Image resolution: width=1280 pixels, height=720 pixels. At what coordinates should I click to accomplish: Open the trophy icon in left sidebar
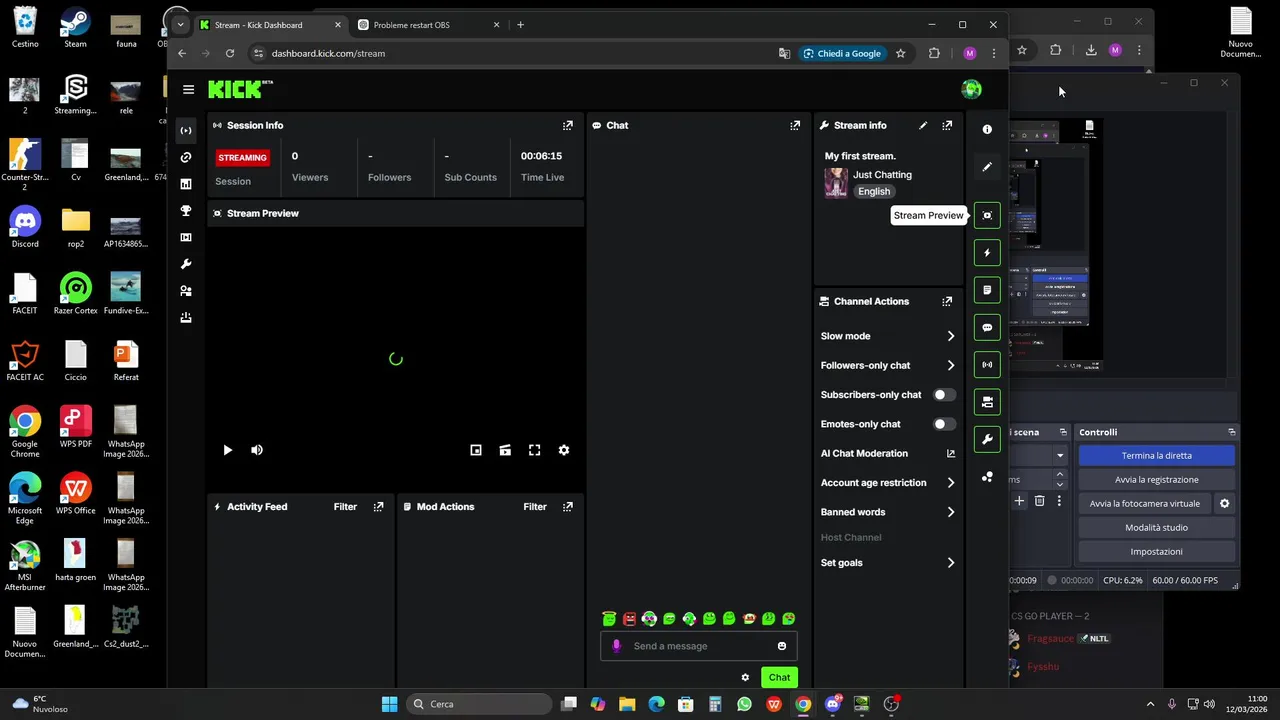pos(186,211)
